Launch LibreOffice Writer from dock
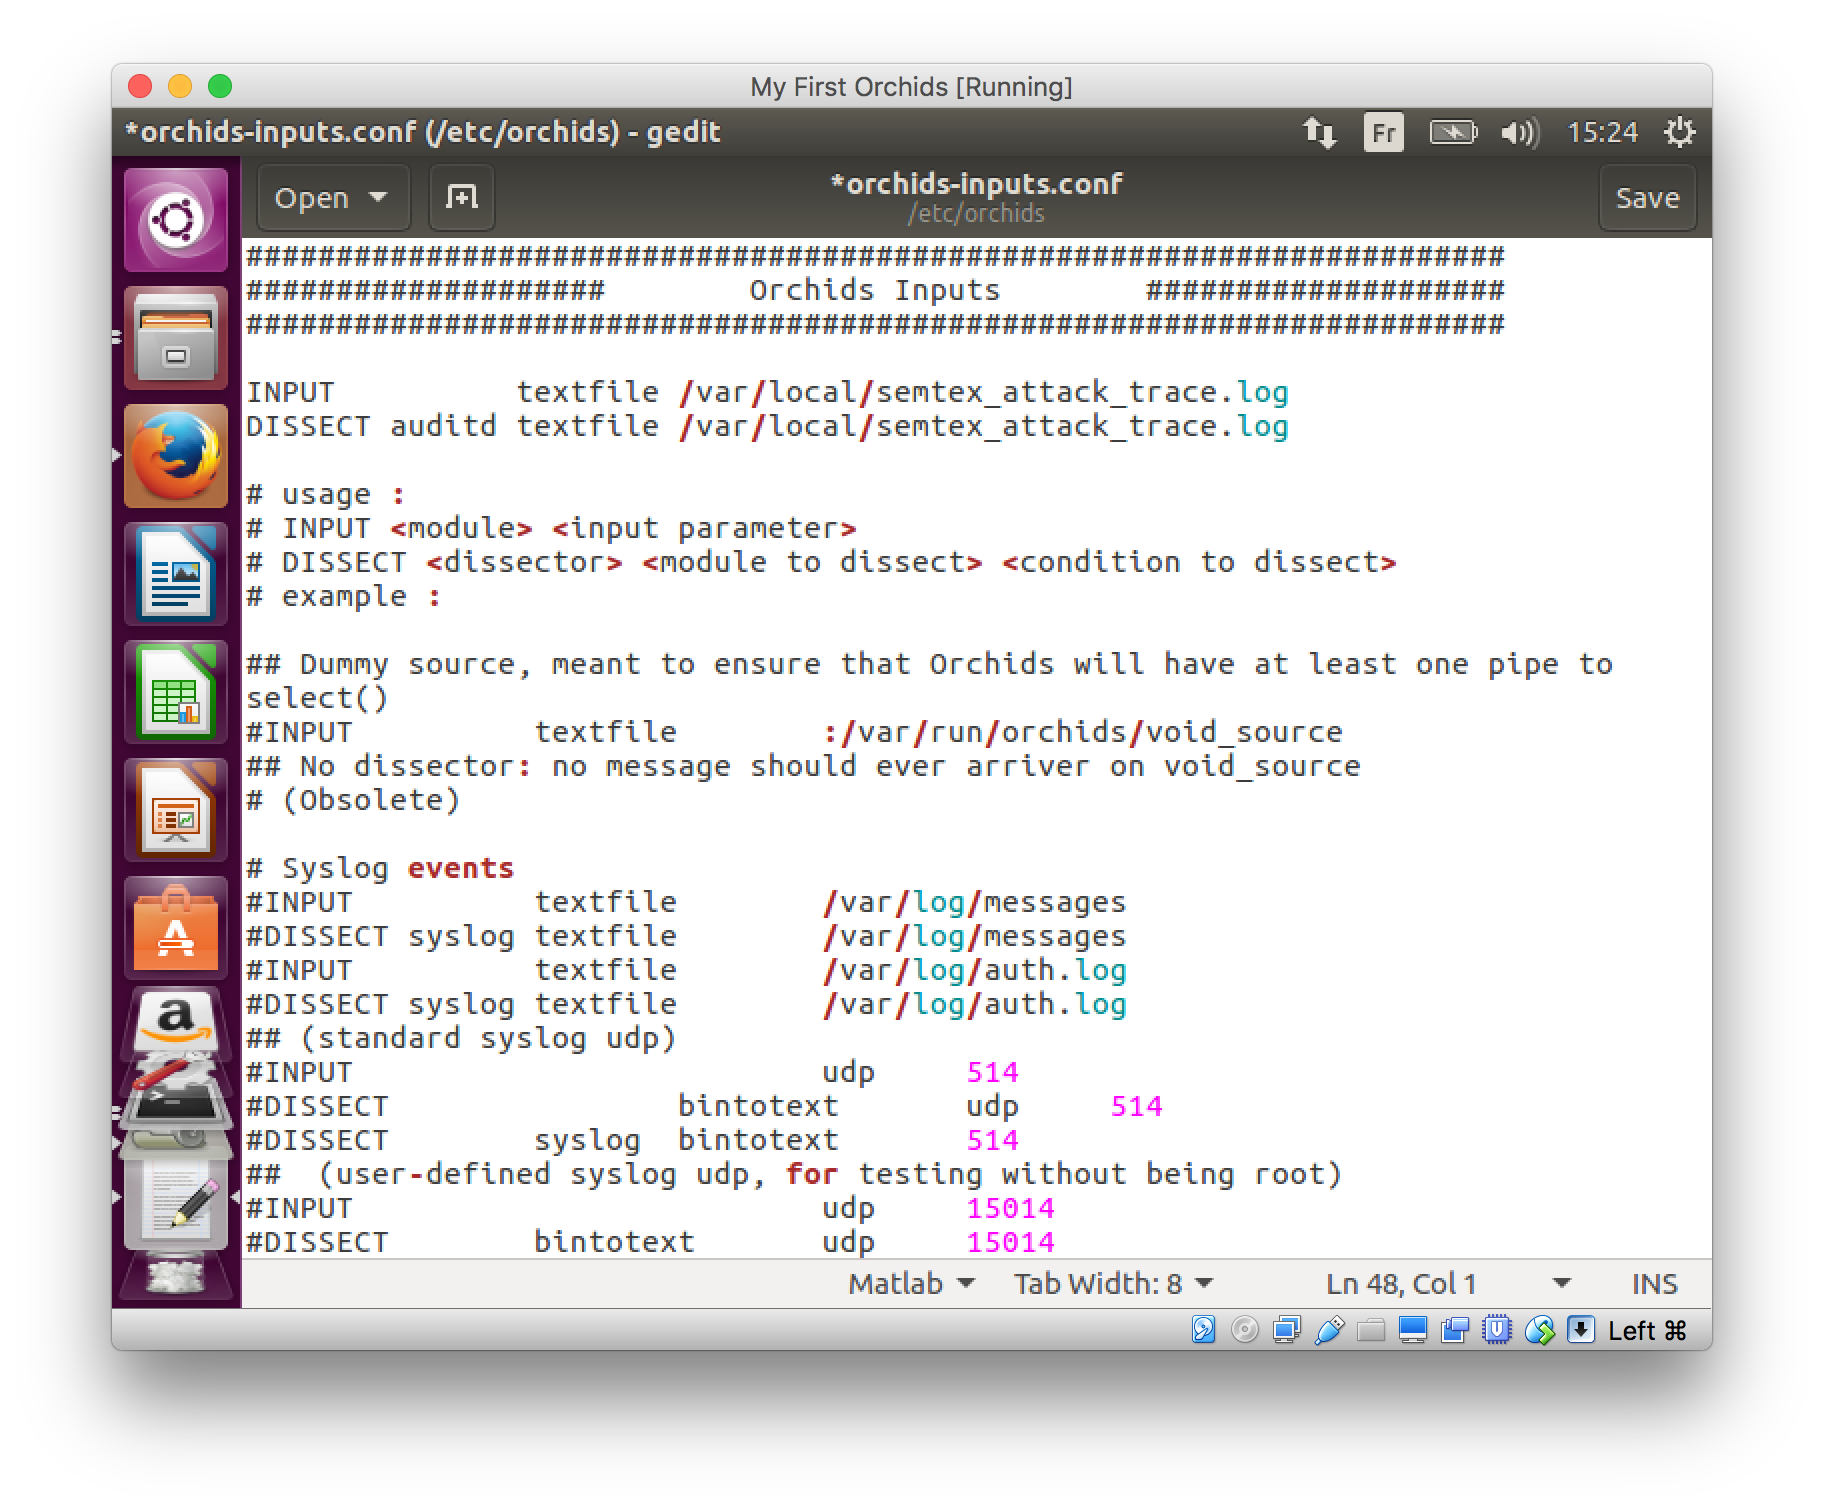 tap(176, 574)
